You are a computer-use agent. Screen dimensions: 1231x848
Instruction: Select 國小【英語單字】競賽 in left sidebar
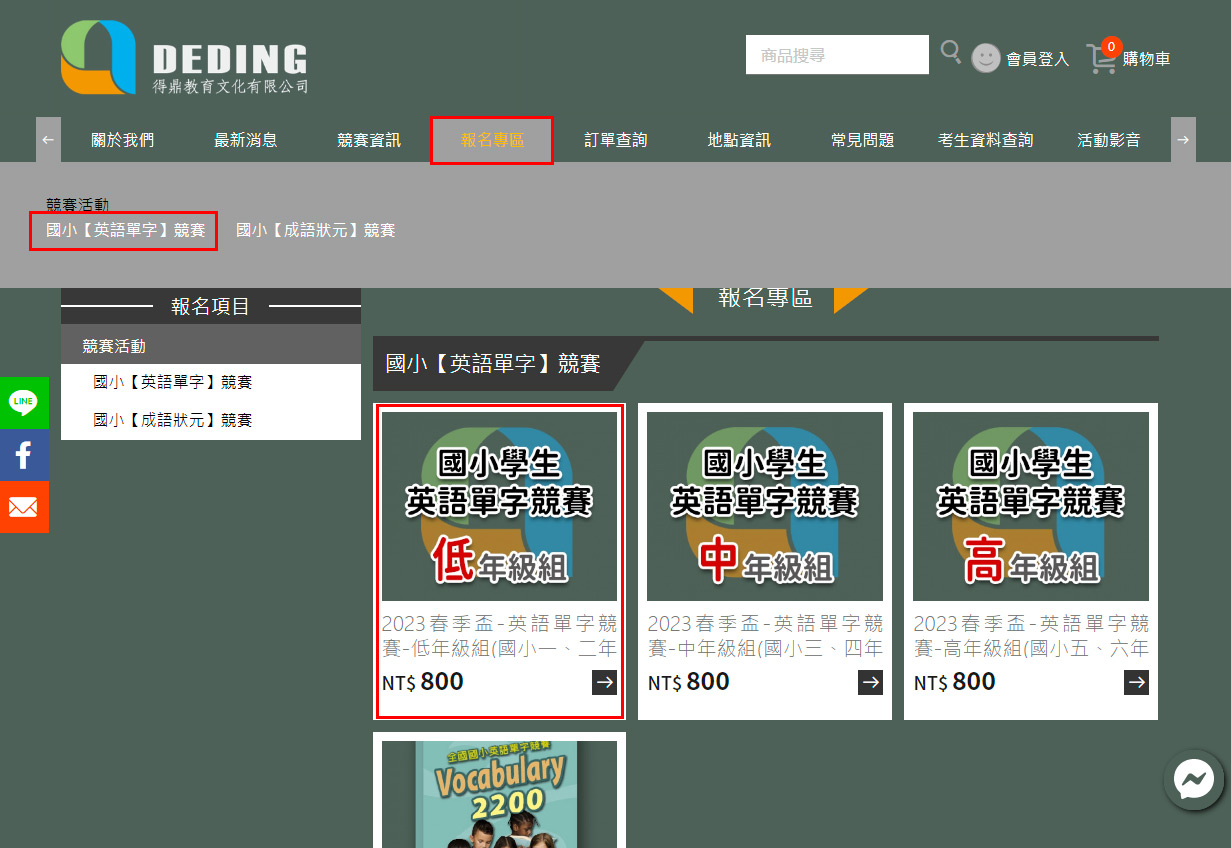[x=172, y=382]
